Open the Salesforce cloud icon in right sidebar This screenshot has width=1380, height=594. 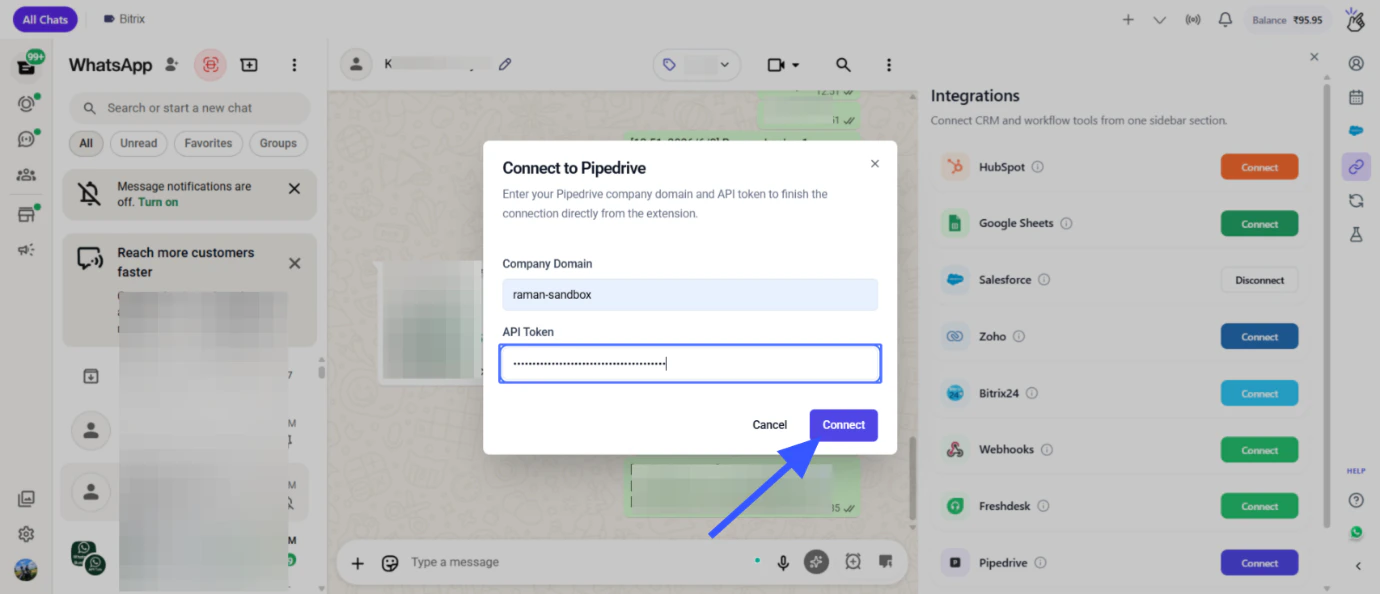coord(1356,131)
